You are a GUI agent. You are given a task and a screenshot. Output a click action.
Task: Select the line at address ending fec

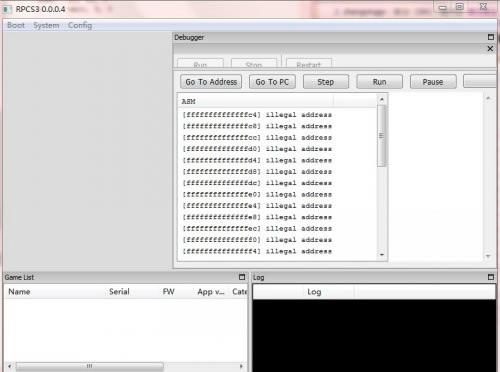coord(257,228)
